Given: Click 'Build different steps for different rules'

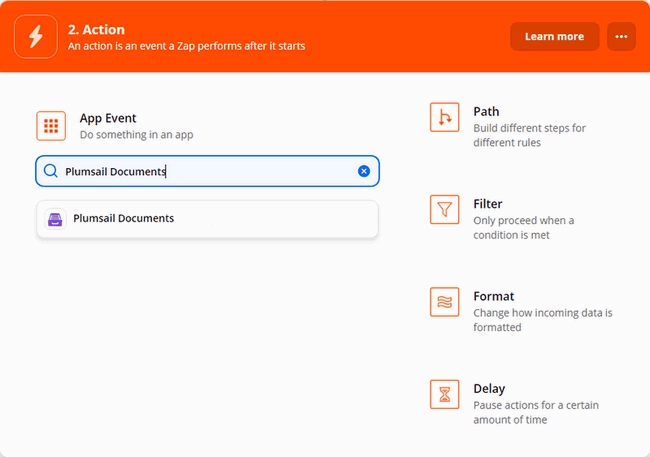Looking at the screenshot, I should click(x=529, y=135).
